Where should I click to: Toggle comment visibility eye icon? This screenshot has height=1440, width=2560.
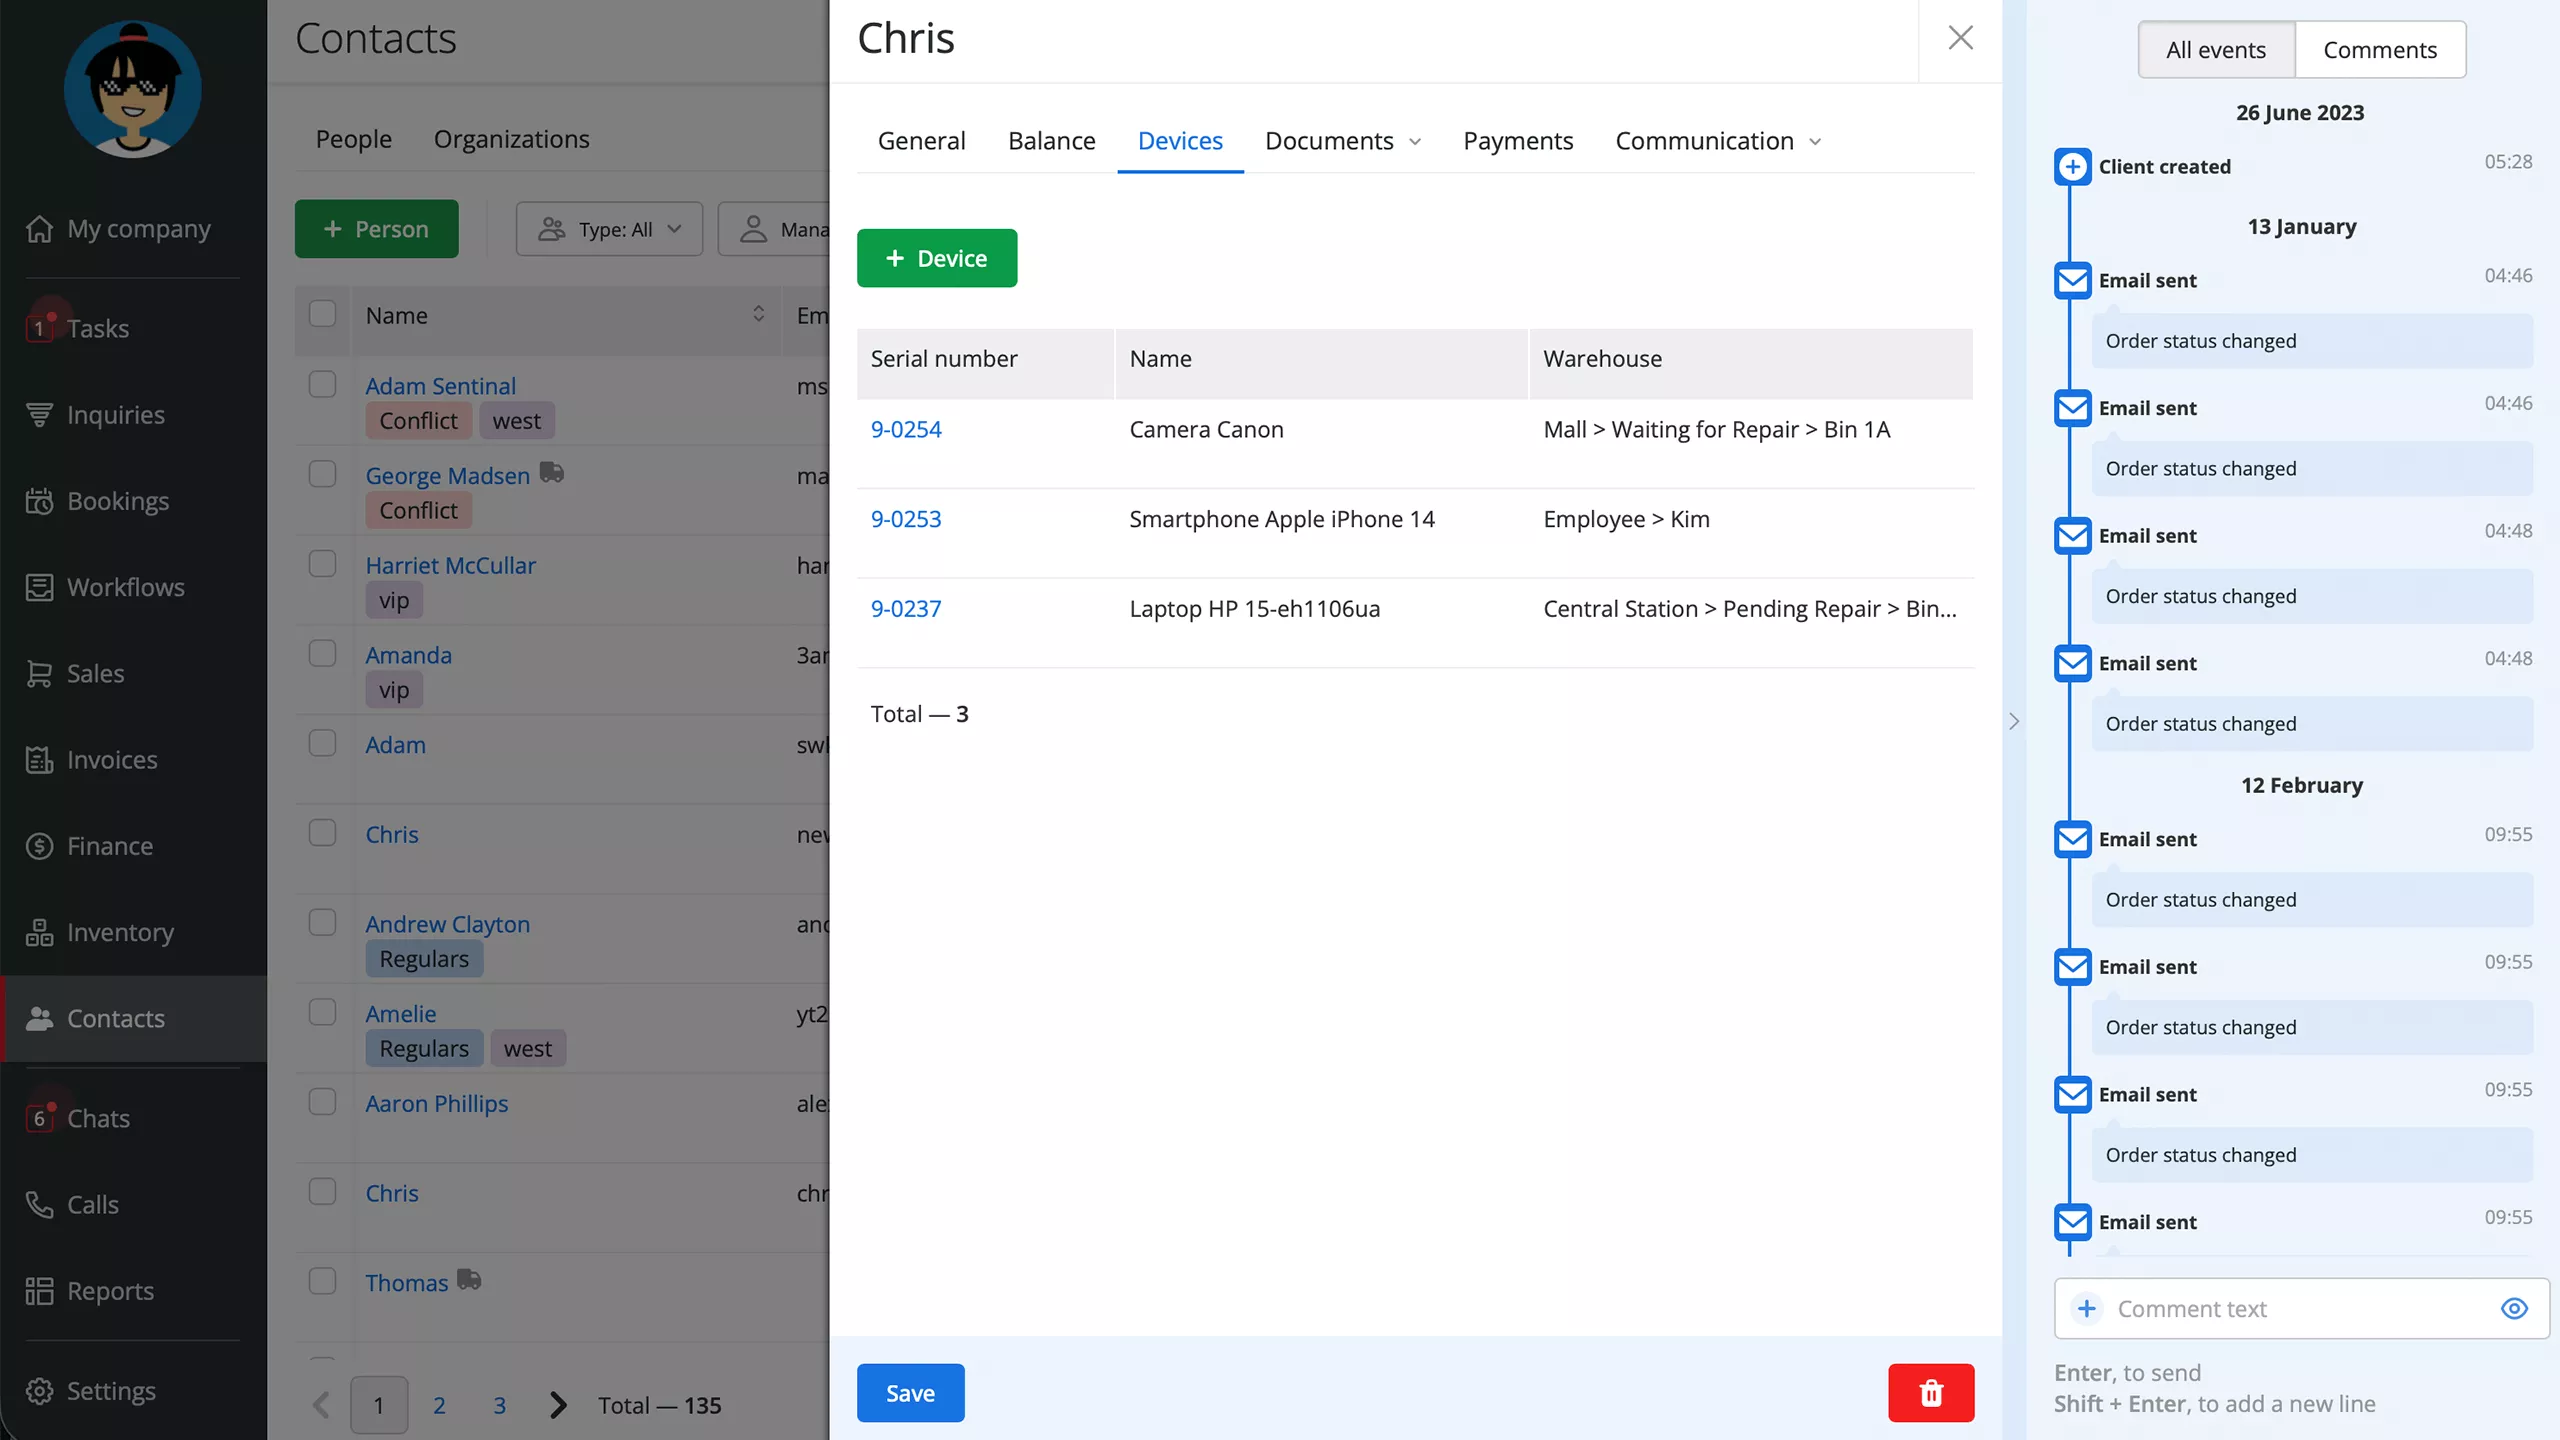[2514, 1308]
